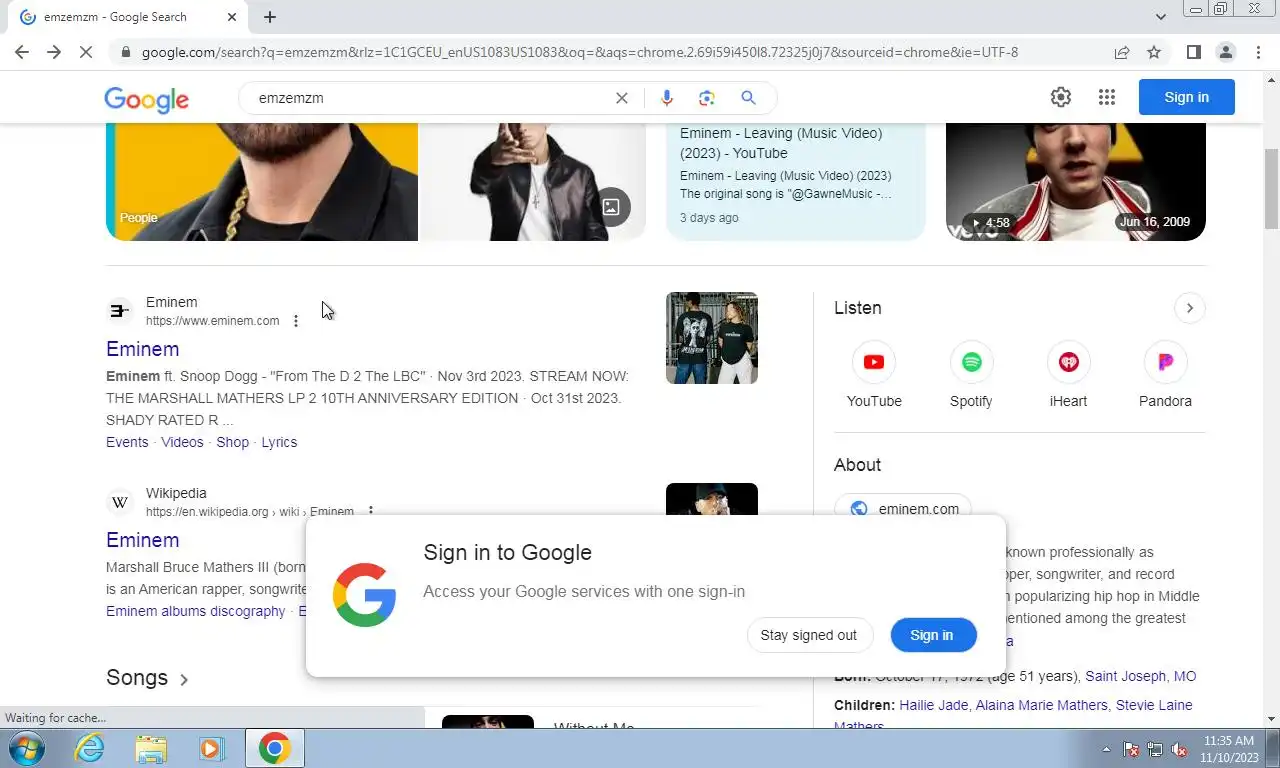Open the Wikipedia Eminem result title
This screenshot has width=1280, height=768.
click(x=143, y=540)
